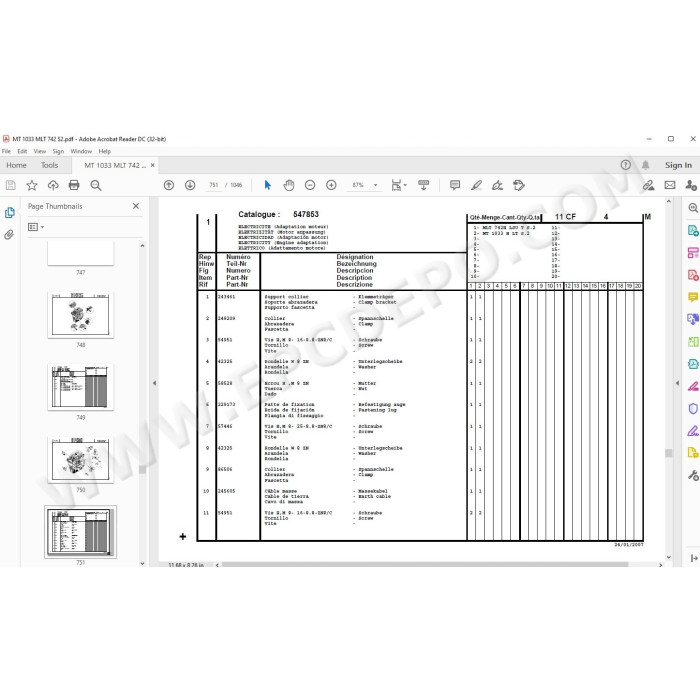The width and height of the screenshot is (700, 700).
Task: Open Protect shield tool in right pane
Action: point(692,408)
